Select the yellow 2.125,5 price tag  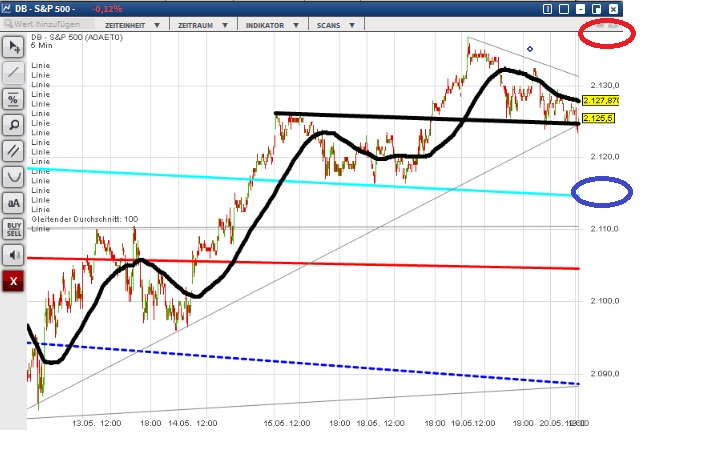(x=598, y=118)
